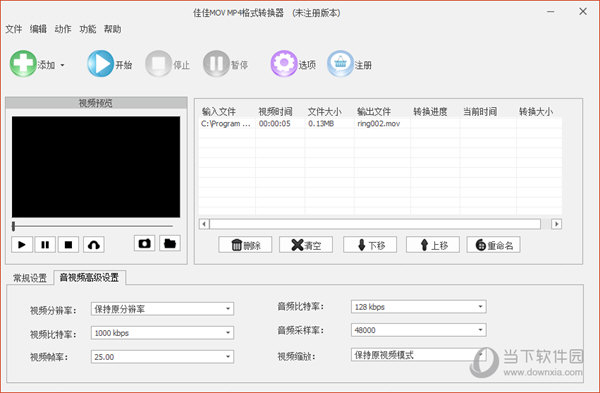The height and width of the screenshot is (393, 600).
Task: Take a snapshot with camera icon
Action: click(144, 243)
